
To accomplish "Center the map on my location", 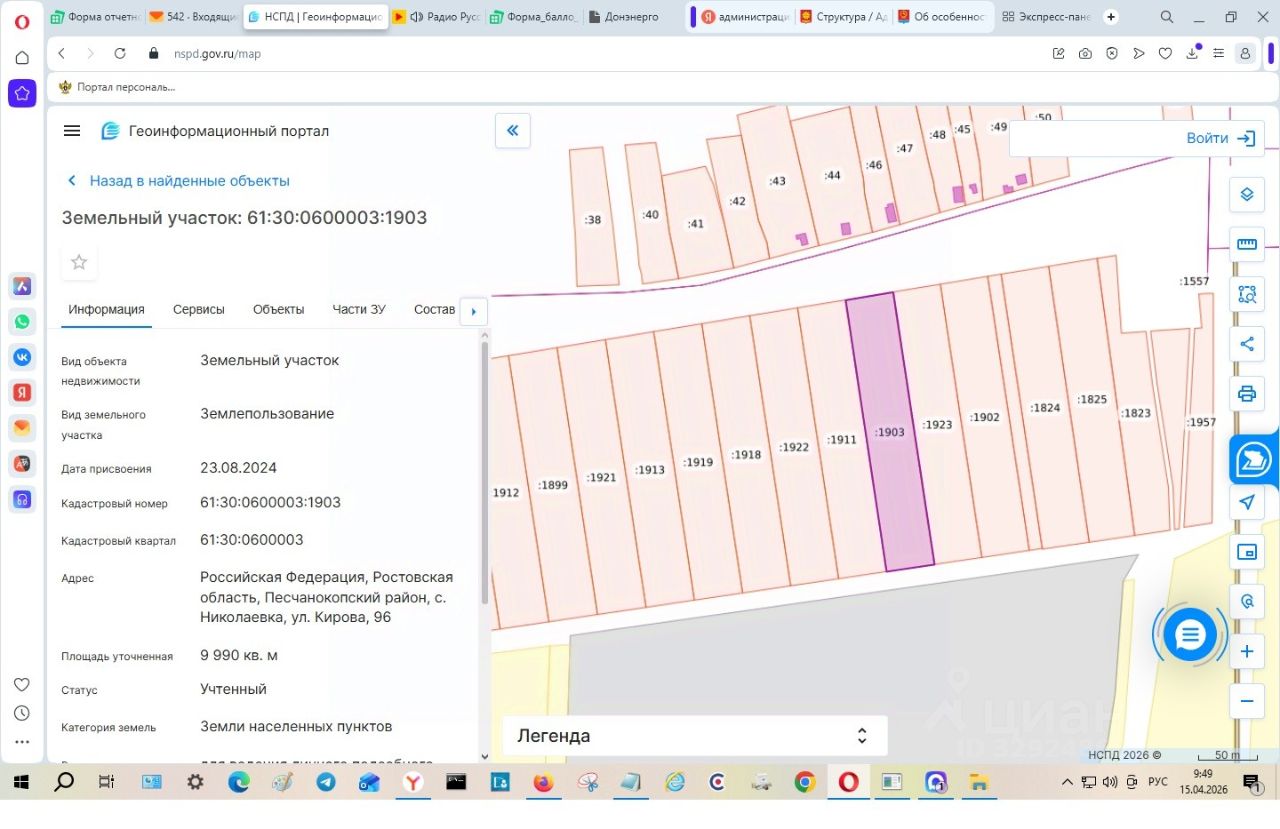I will pos(1246,502).
